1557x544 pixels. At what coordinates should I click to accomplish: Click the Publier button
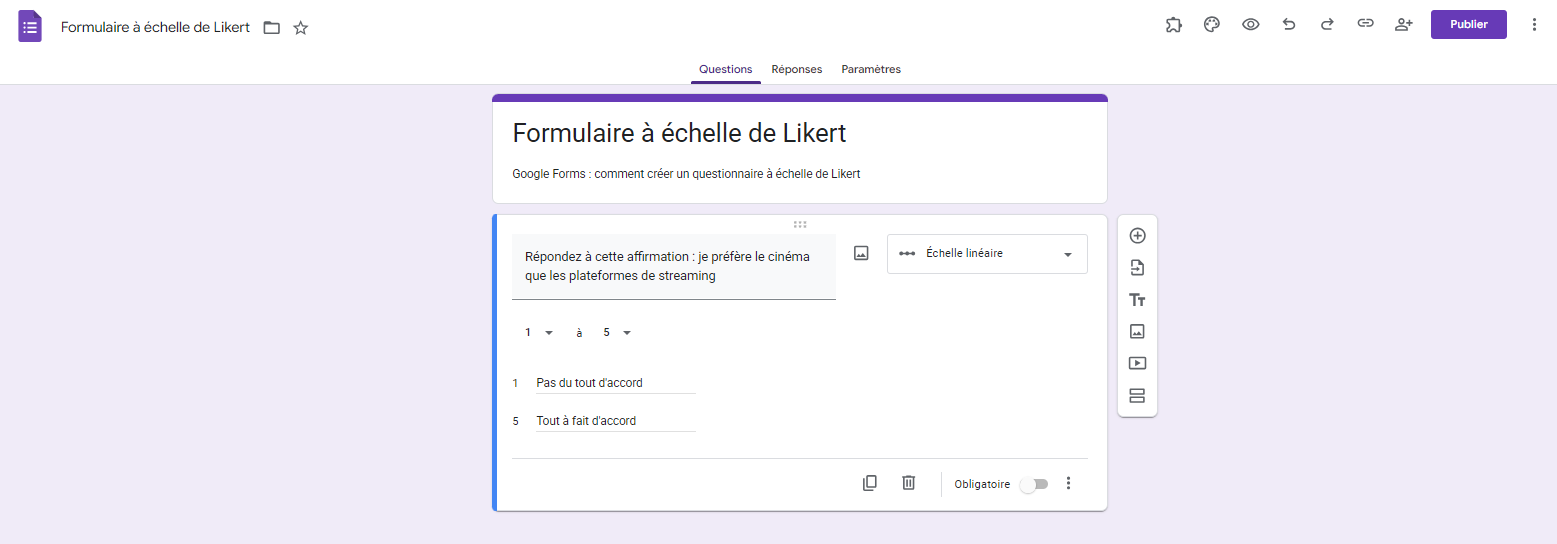[x=1468, y=25]
